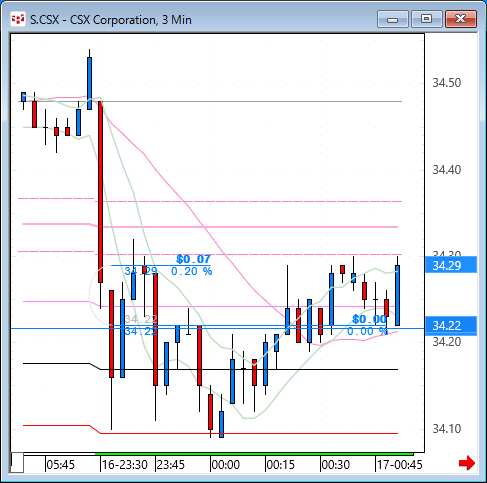Click the red arrow at bottom right

(467, 463)
